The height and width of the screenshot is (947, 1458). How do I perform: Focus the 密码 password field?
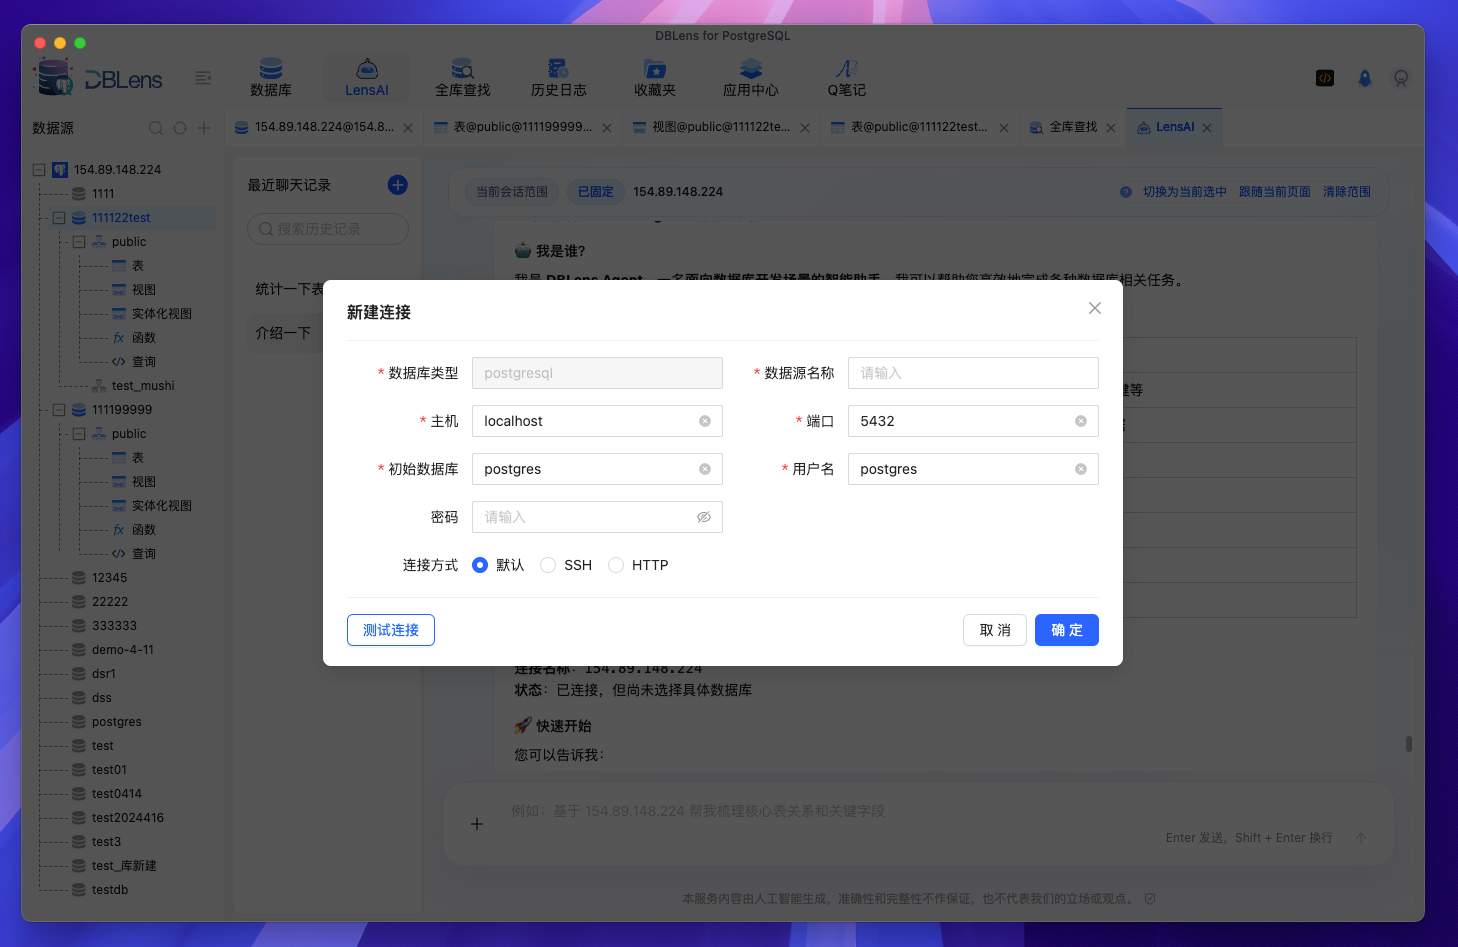[x=597, y=517]
